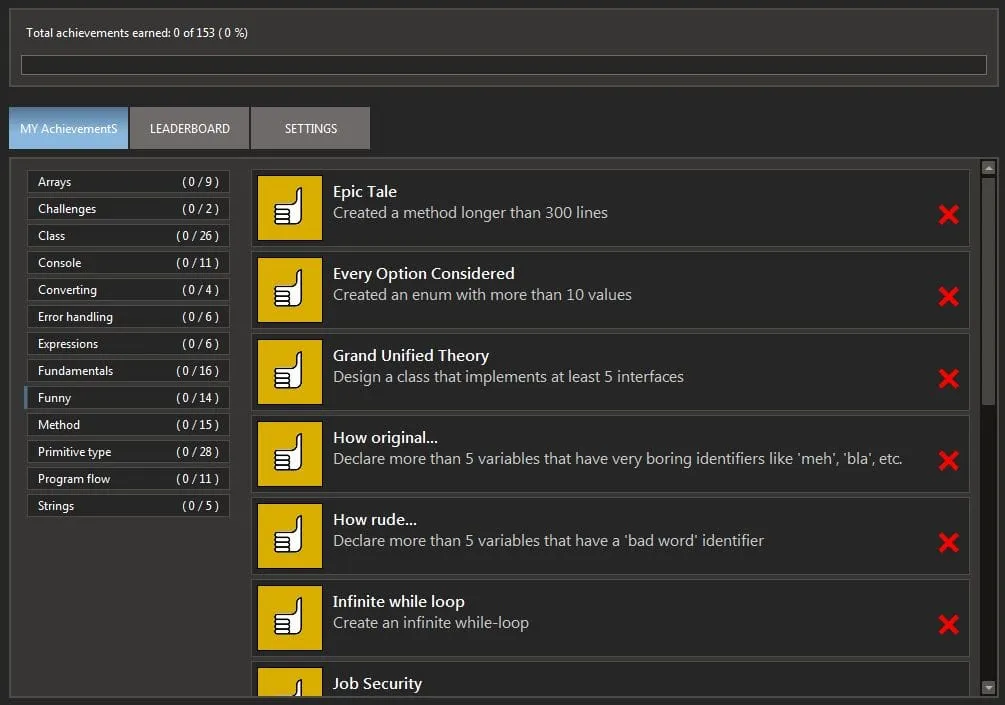Open the SETTINGS tab
The height and width of the screenshot is (705, 1005).
coord(311,128)
